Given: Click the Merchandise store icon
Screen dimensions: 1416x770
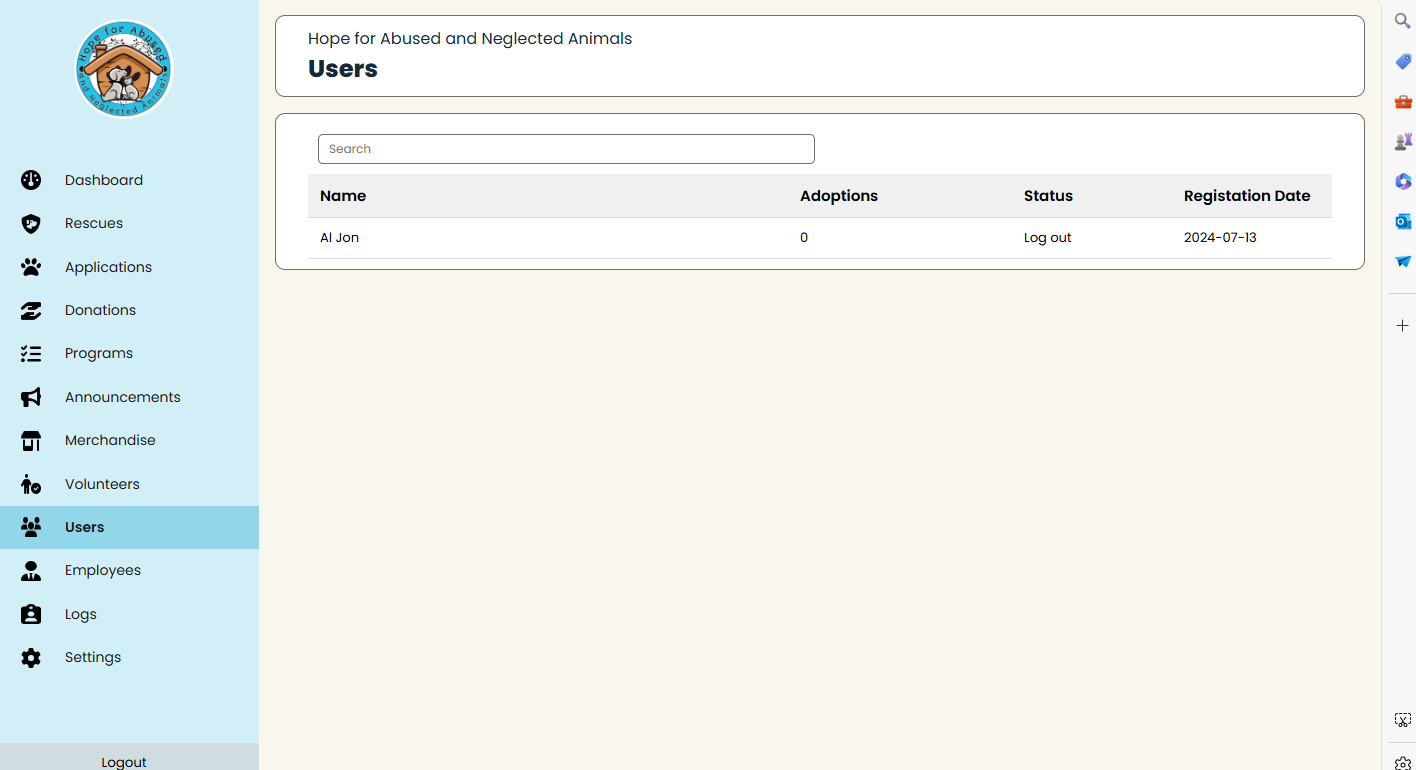Looking at the screenshot, I should (31, 440).
